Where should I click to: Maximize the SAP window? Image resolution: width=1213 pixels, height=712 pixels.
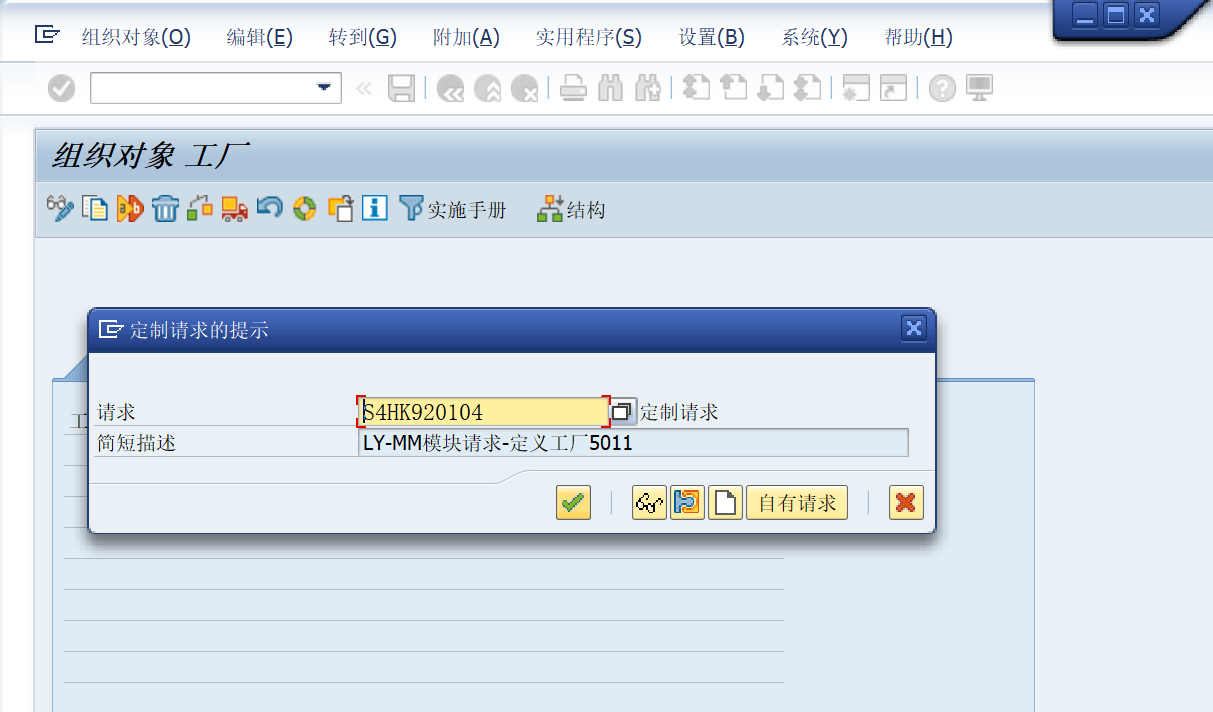pyautogui.click(x=1115, y=15)
